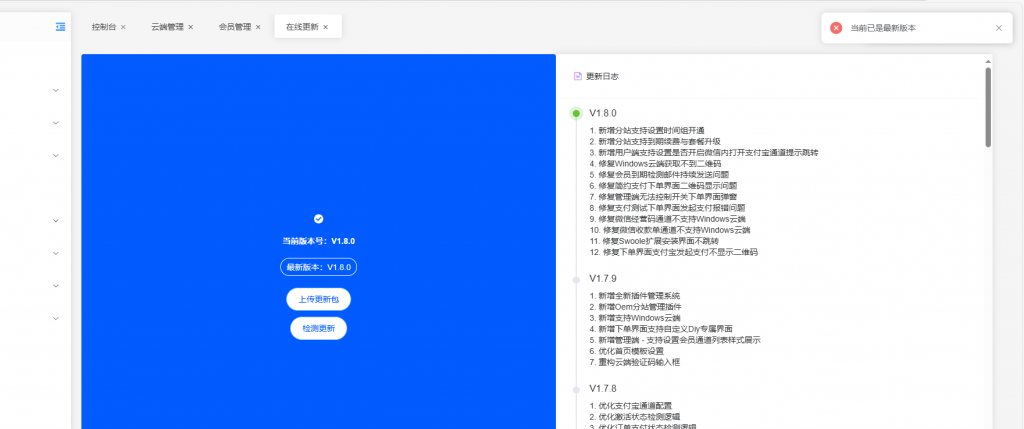This screenshot has width=1024, height=429.
Task: Click the red error icon in notification
Action: point(836,28)
